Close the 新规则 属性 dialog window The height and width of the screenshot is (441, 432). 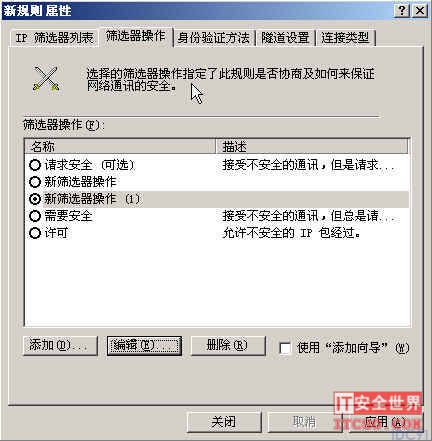tap(420, 11)
